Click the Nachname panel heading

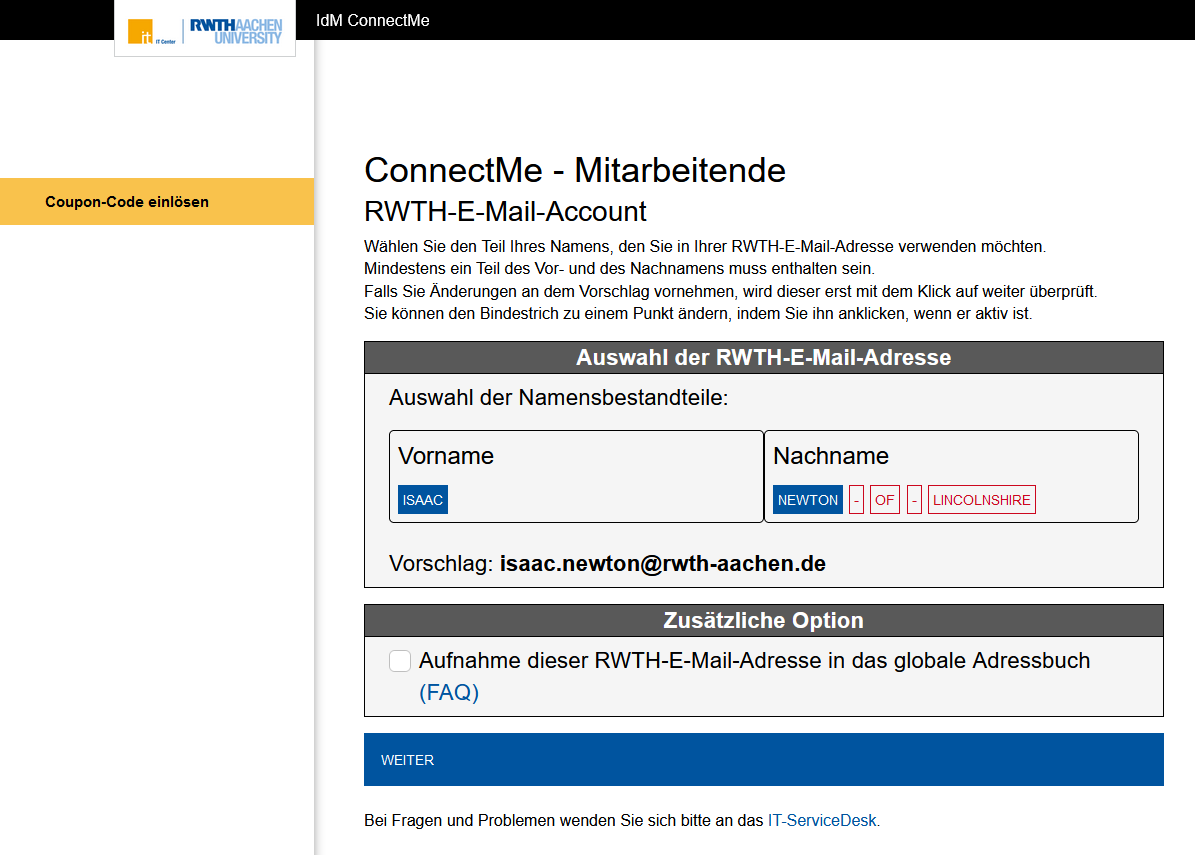pos(831,456)
